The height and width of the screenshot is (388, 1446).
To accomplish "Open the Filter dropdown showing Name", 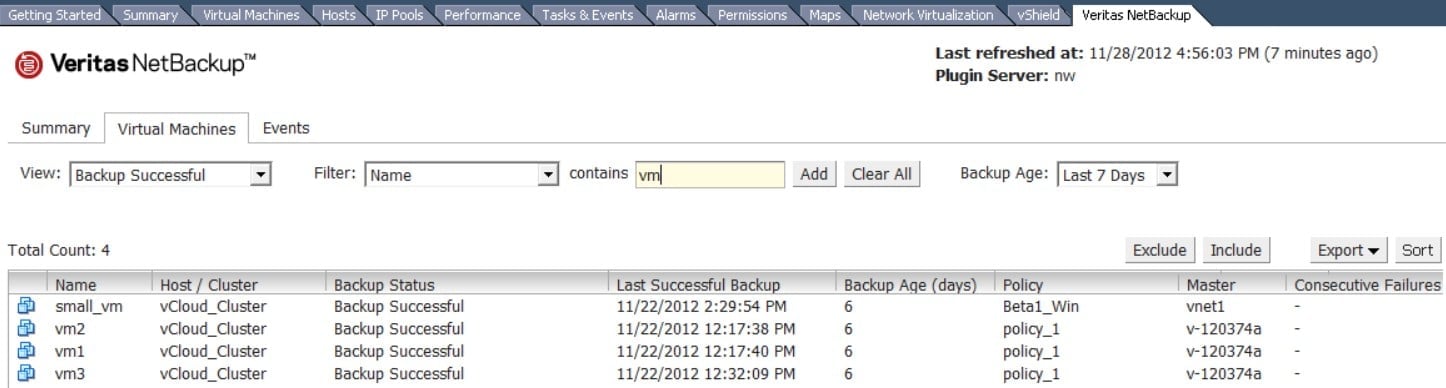I will point(461,175).
